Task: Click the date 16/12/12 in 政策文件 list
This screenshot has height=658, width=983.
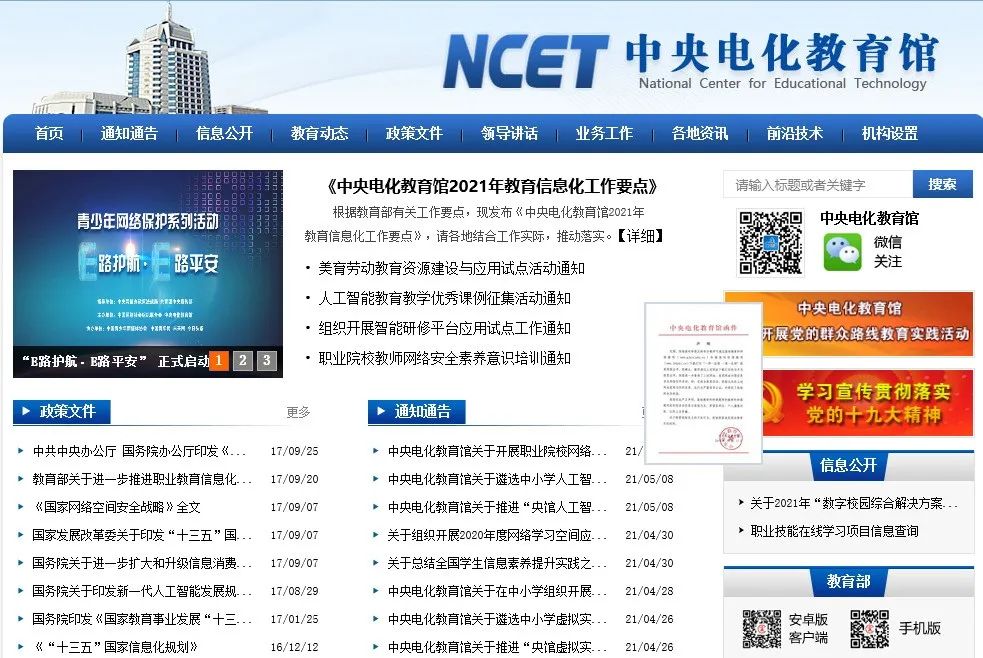Action: point(295,647)
